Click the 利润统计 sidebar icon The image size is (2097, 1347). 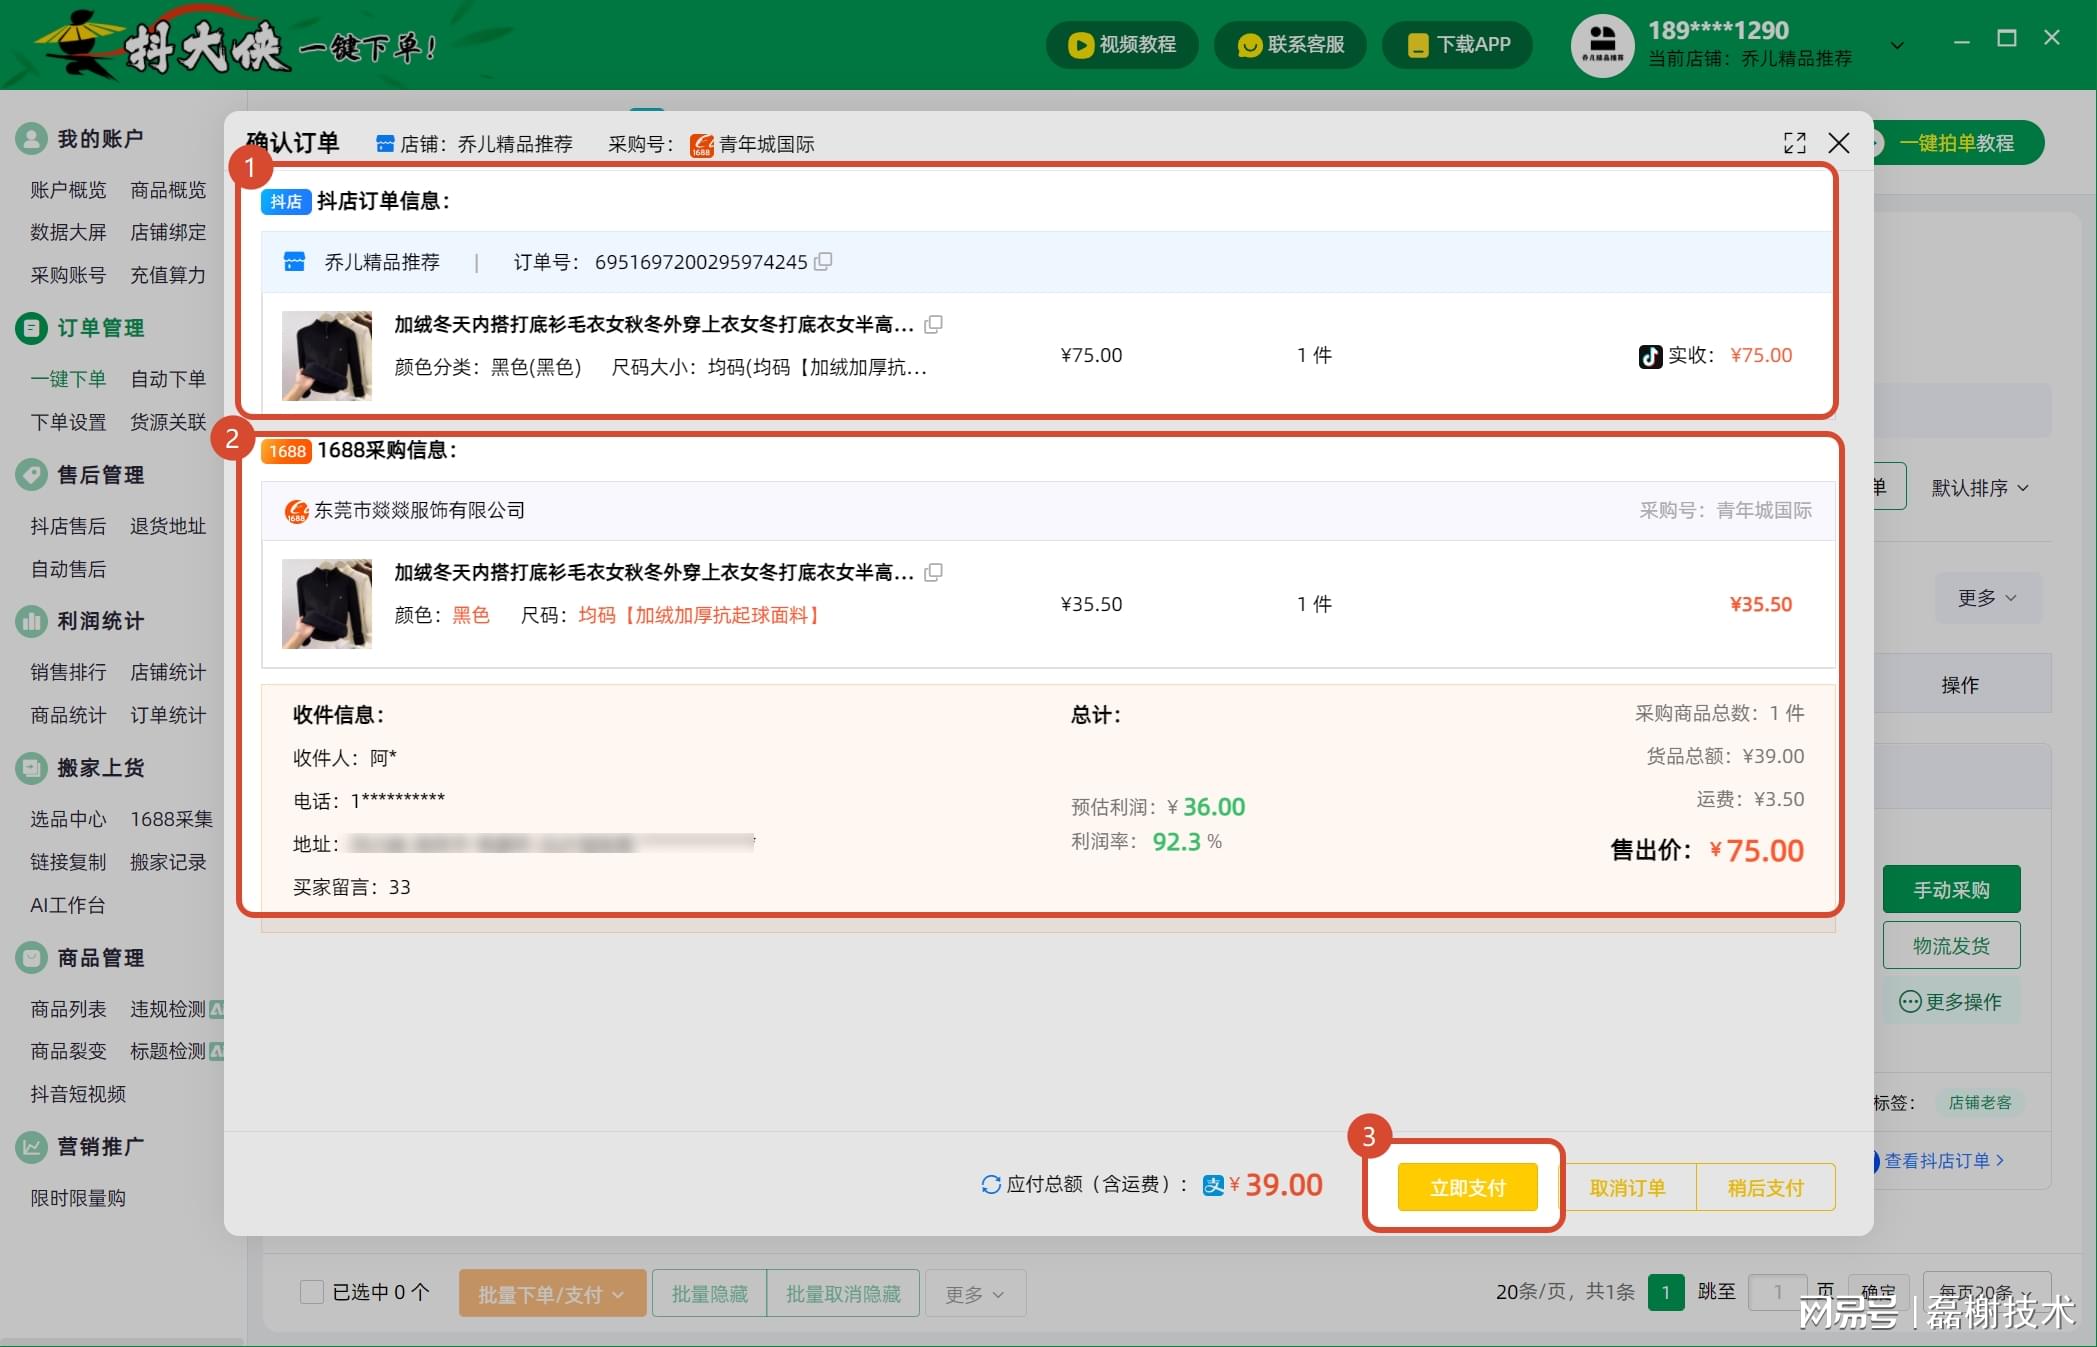tap(31, 621)
